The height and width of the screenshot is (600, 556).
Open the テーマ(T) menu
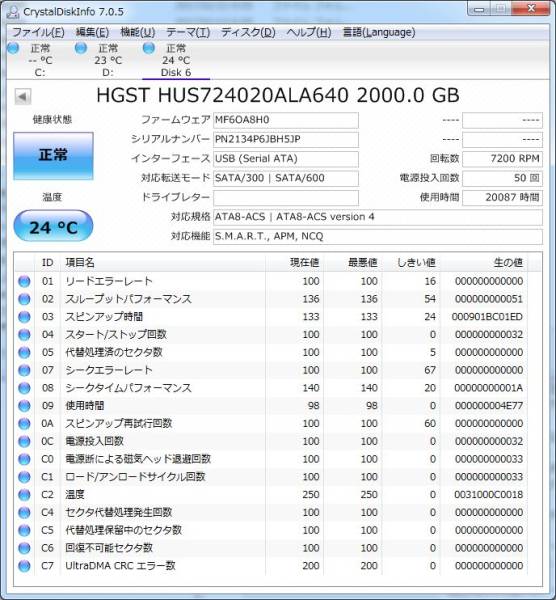coord(188,32)
